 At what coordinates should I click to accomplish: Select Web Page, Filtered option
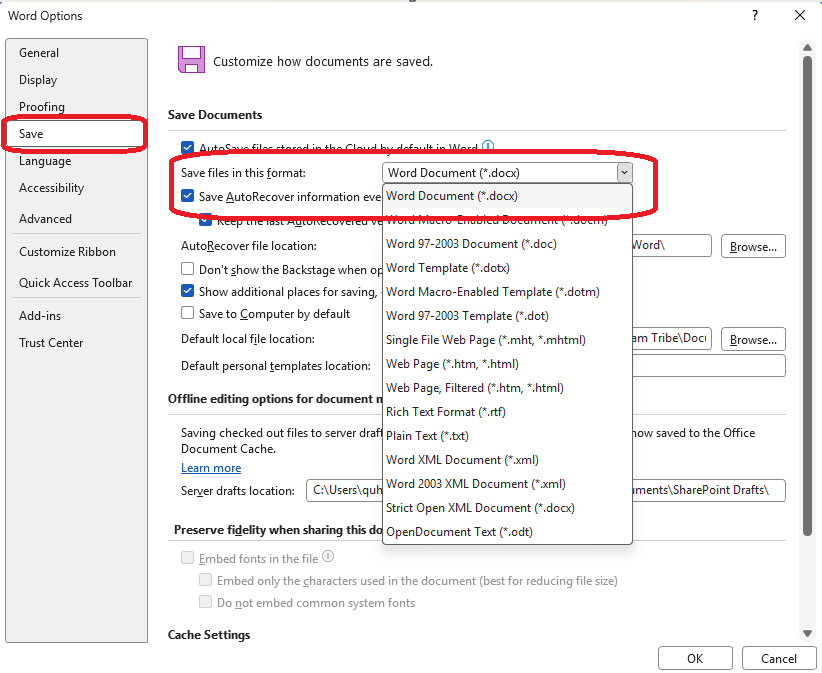tap(507, 388)
